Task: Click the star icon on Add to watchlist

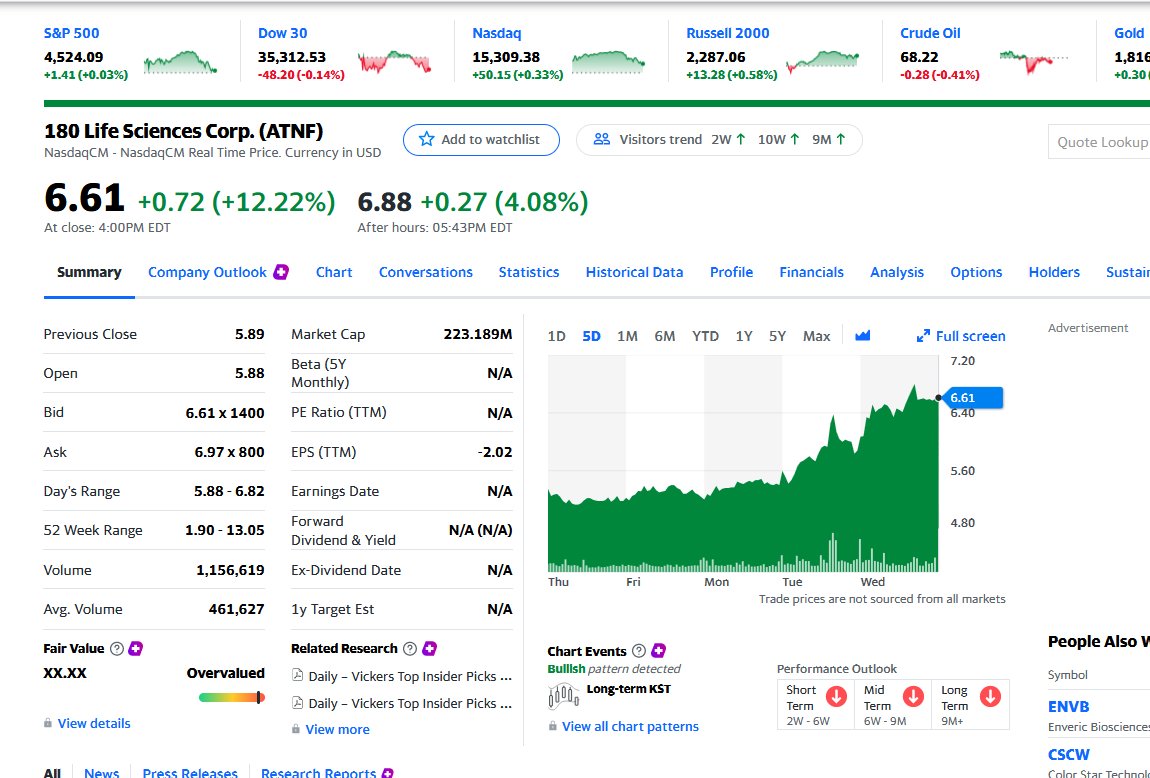Action: (426, 139)
